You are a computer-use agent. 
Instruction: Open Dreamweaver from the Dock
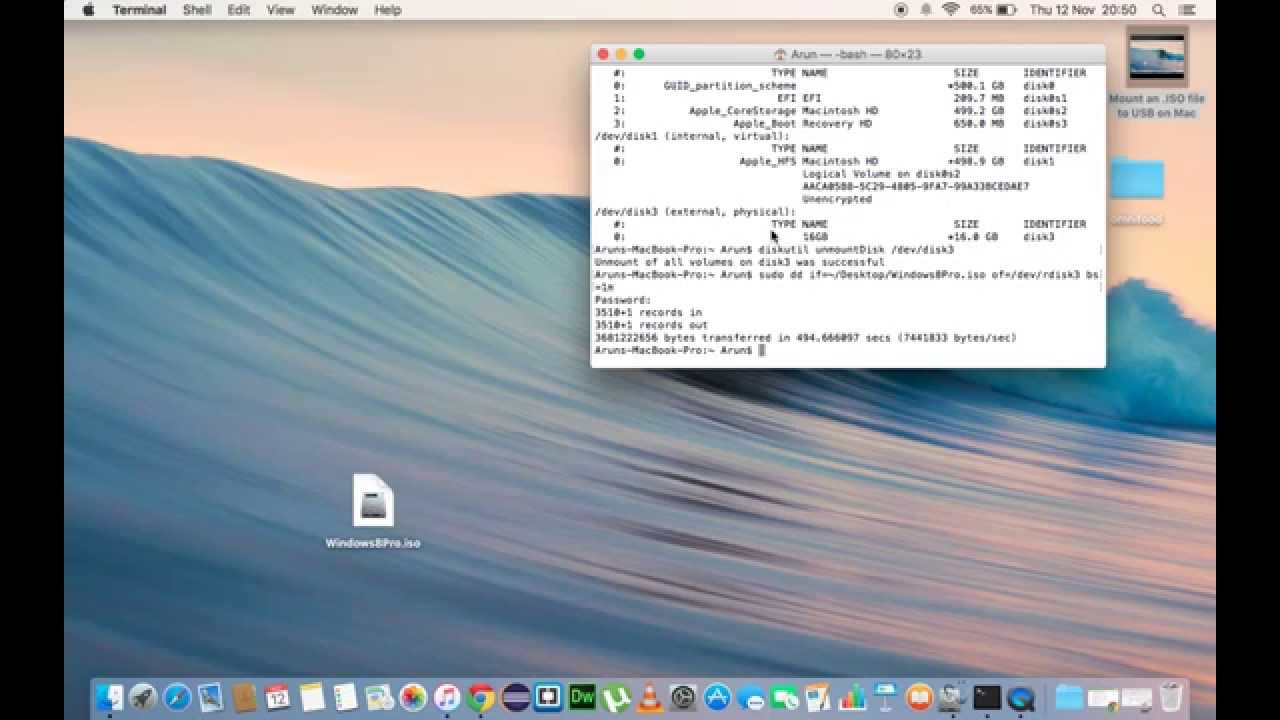(582, 697)
